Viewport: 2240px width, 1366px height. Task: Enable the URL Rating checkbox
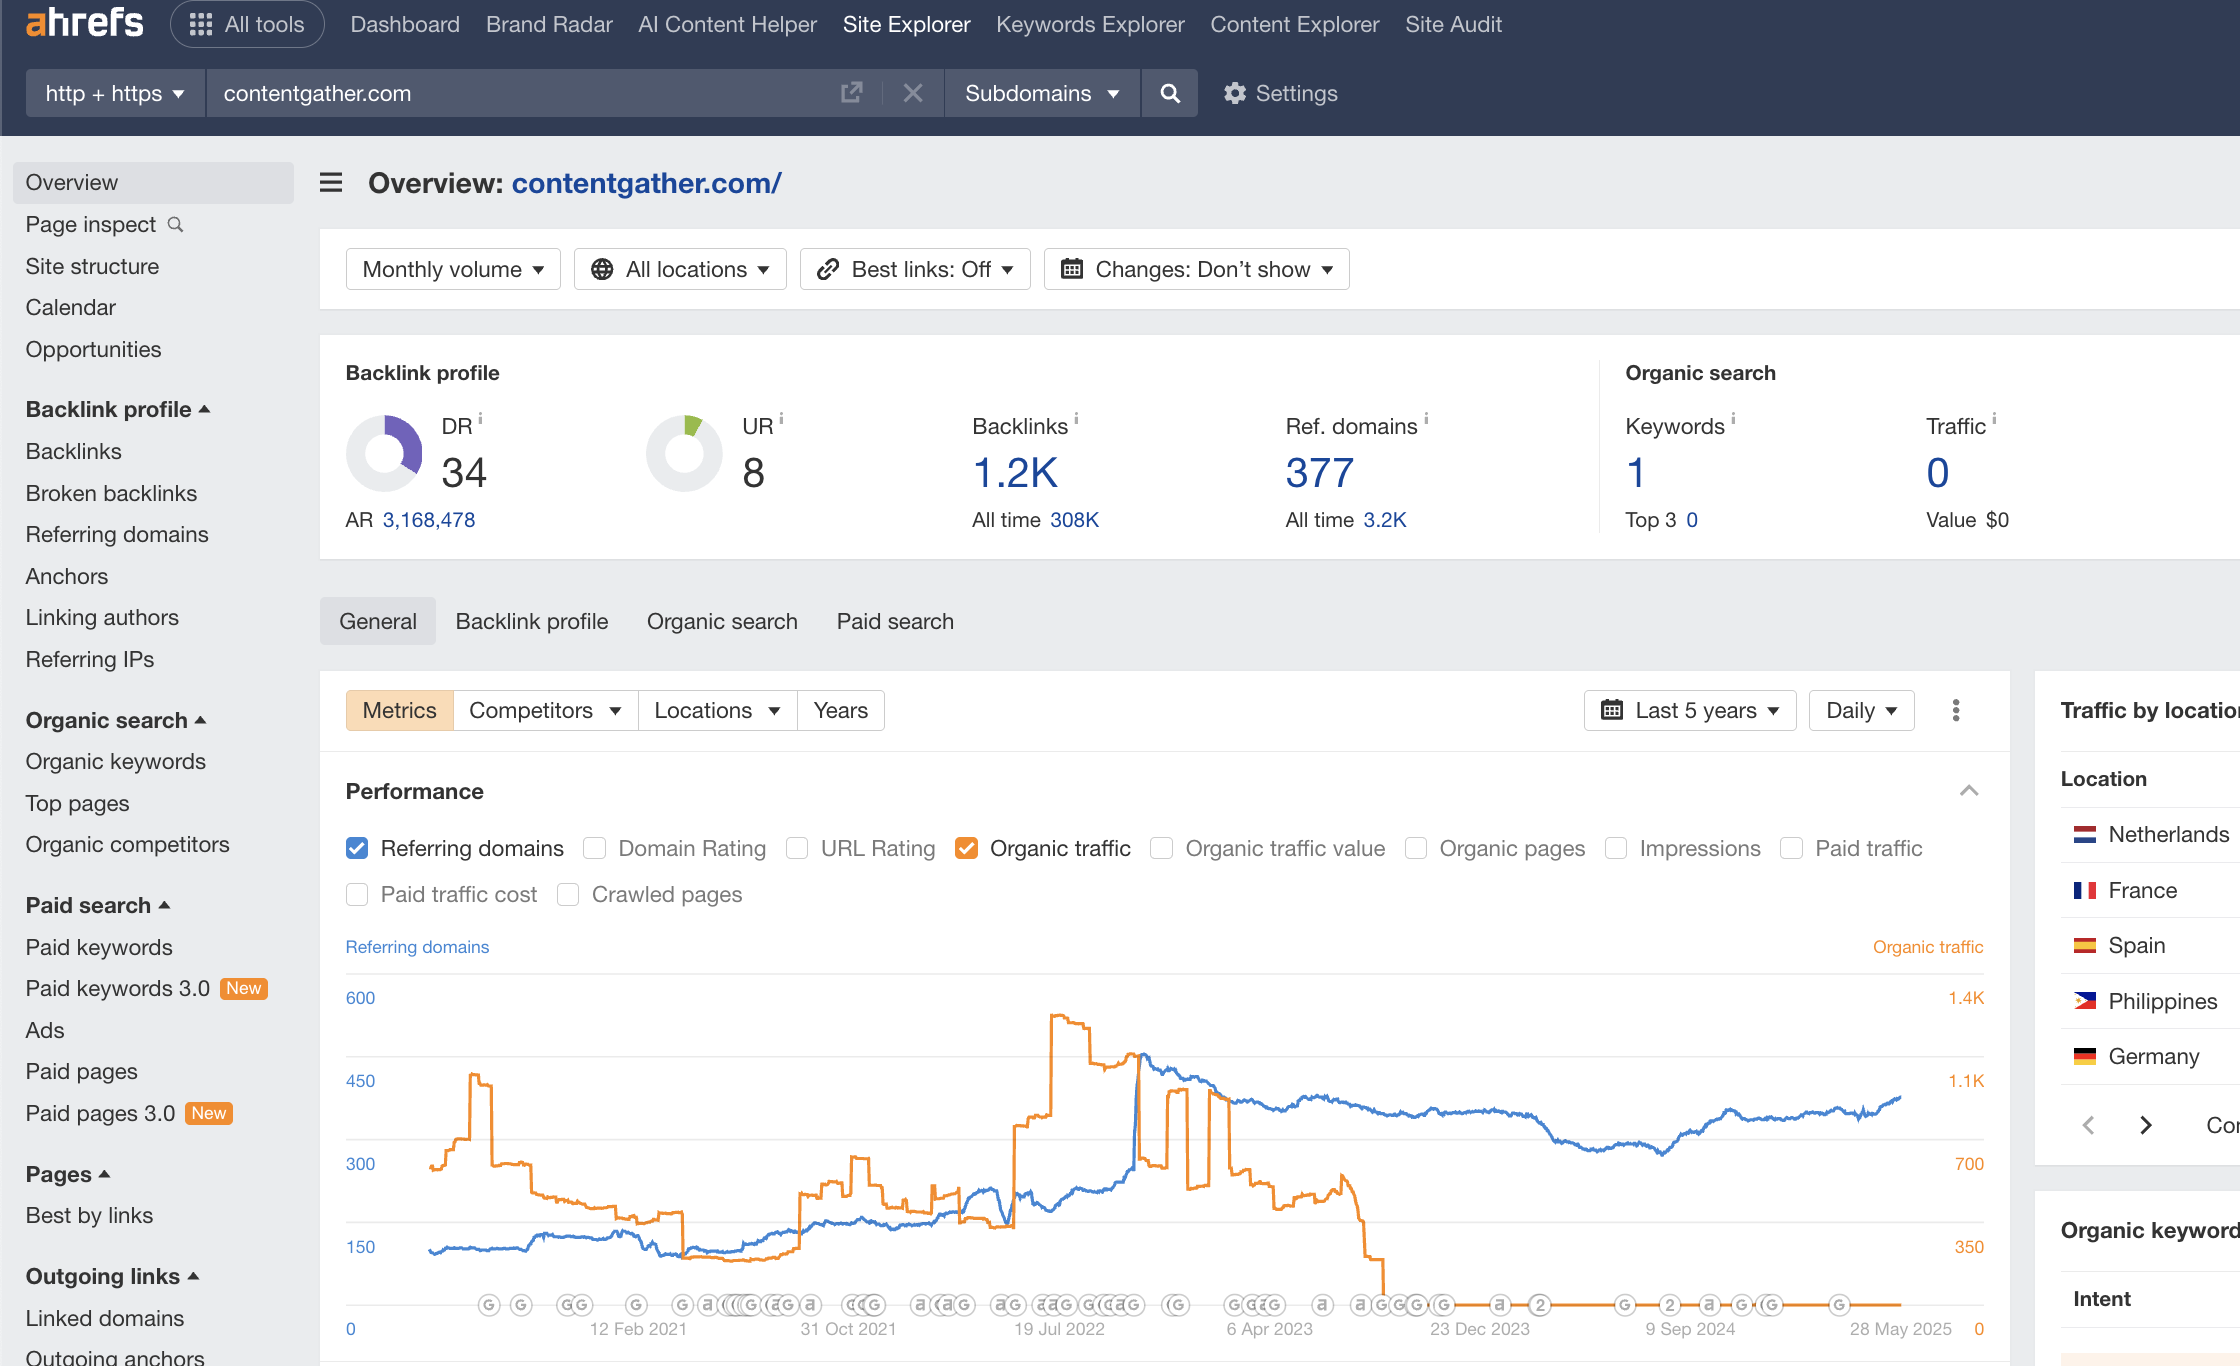(x=797, y=848)
